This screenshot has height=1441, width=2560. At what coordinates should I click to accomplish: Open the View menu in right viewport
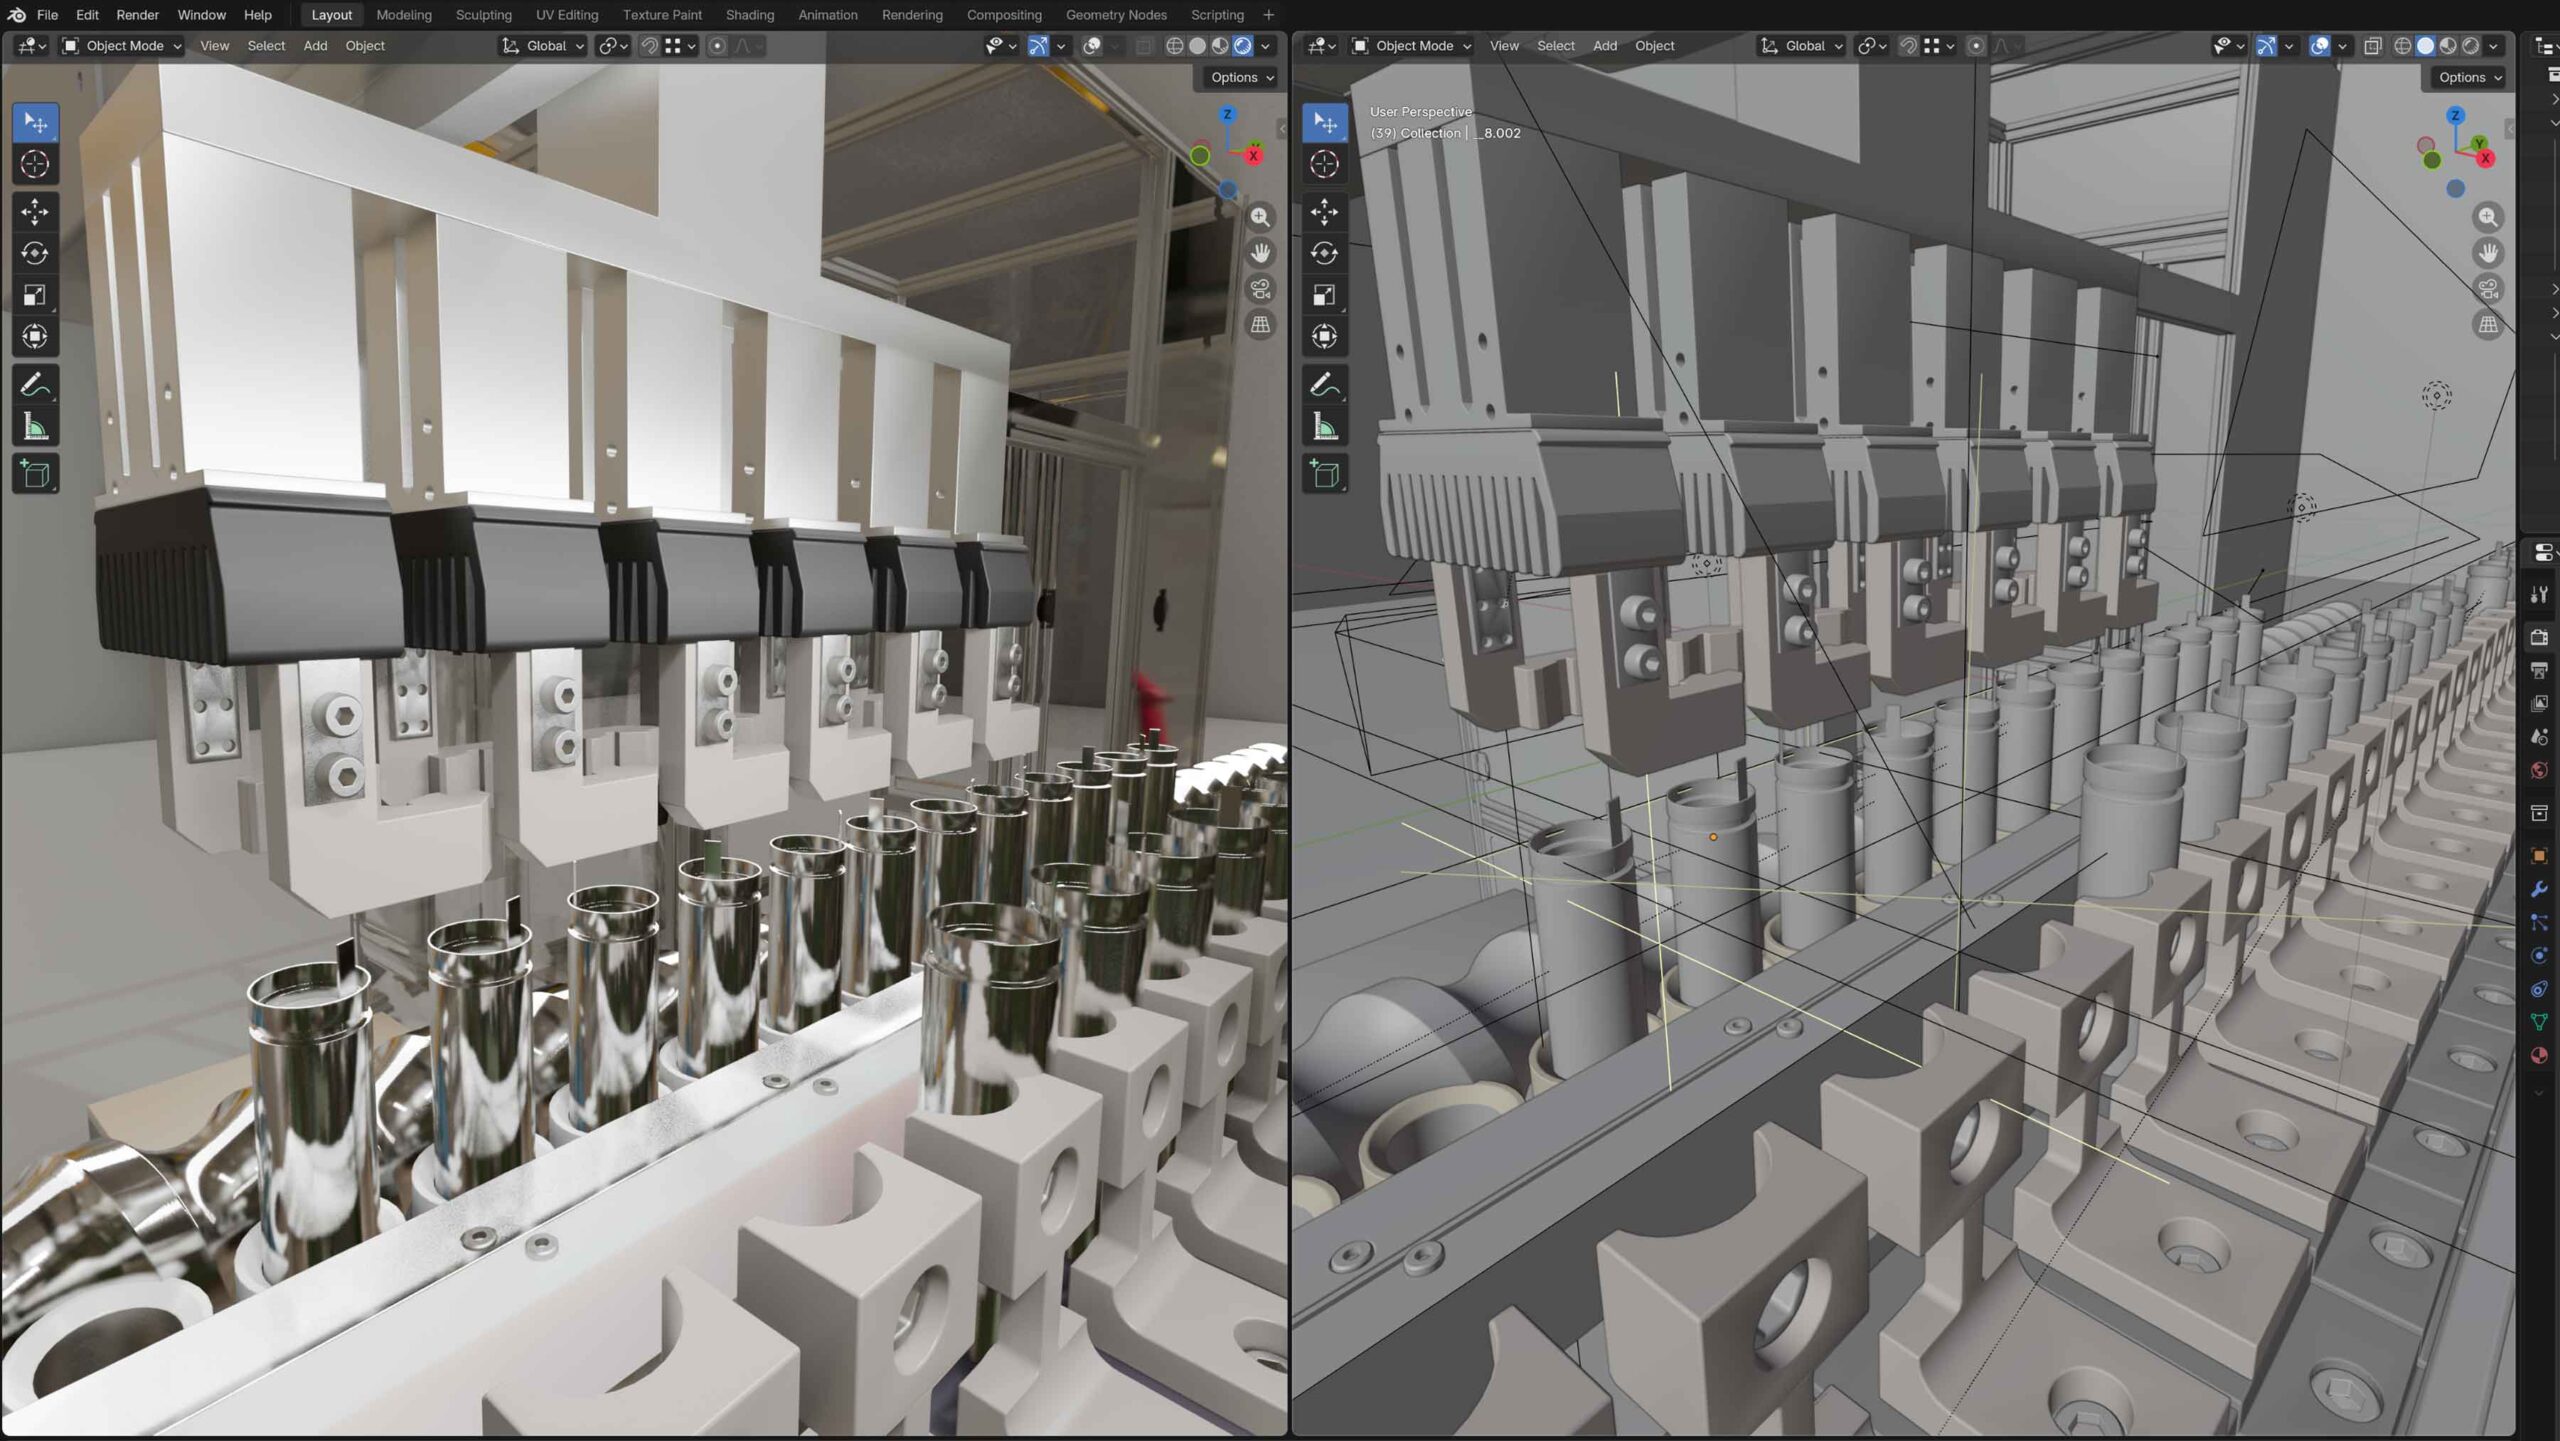(x=1503, y=46)
